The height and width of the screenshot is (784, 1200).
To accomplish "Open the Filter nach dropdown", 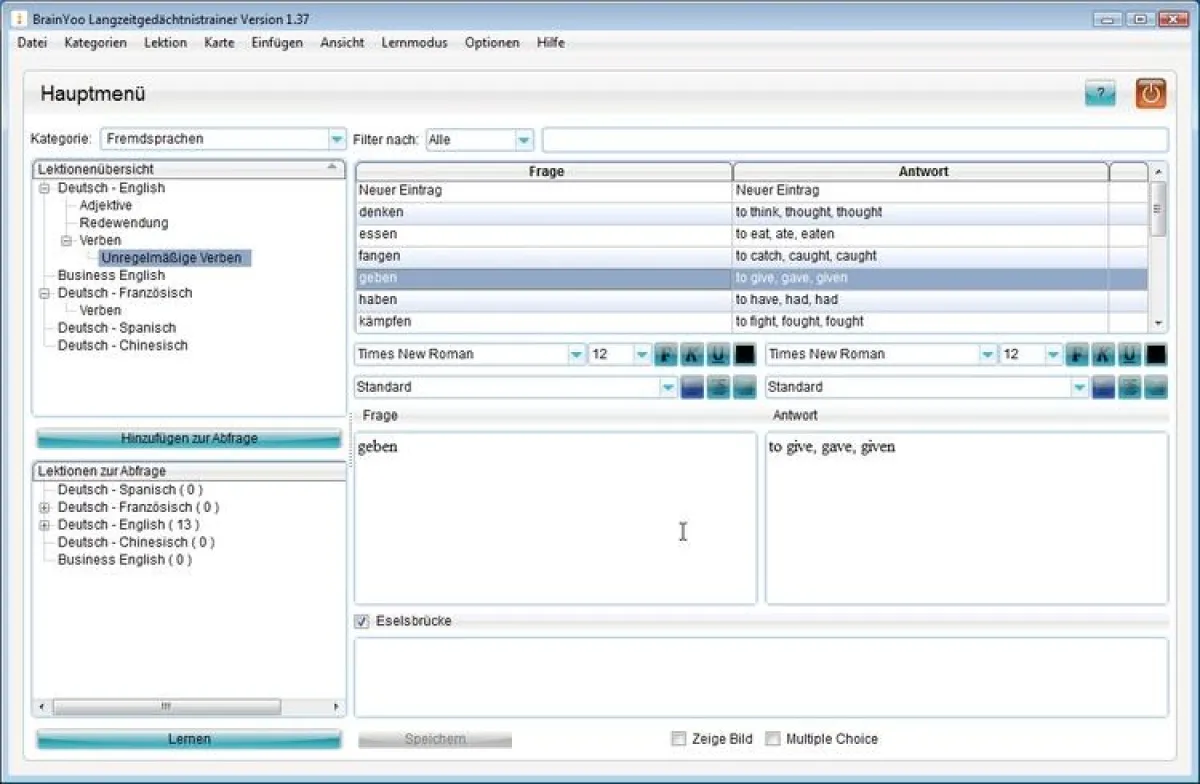I will (x=523, y=140).
